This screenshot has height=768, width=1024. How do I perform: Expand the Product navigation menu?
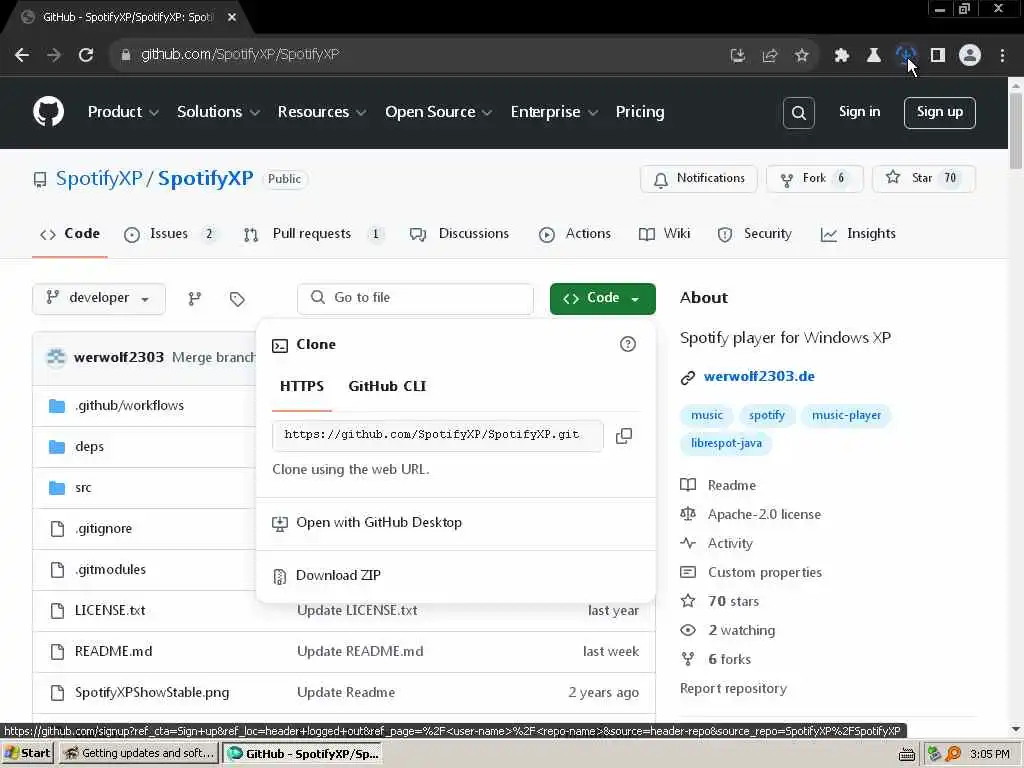pos(123,112)
